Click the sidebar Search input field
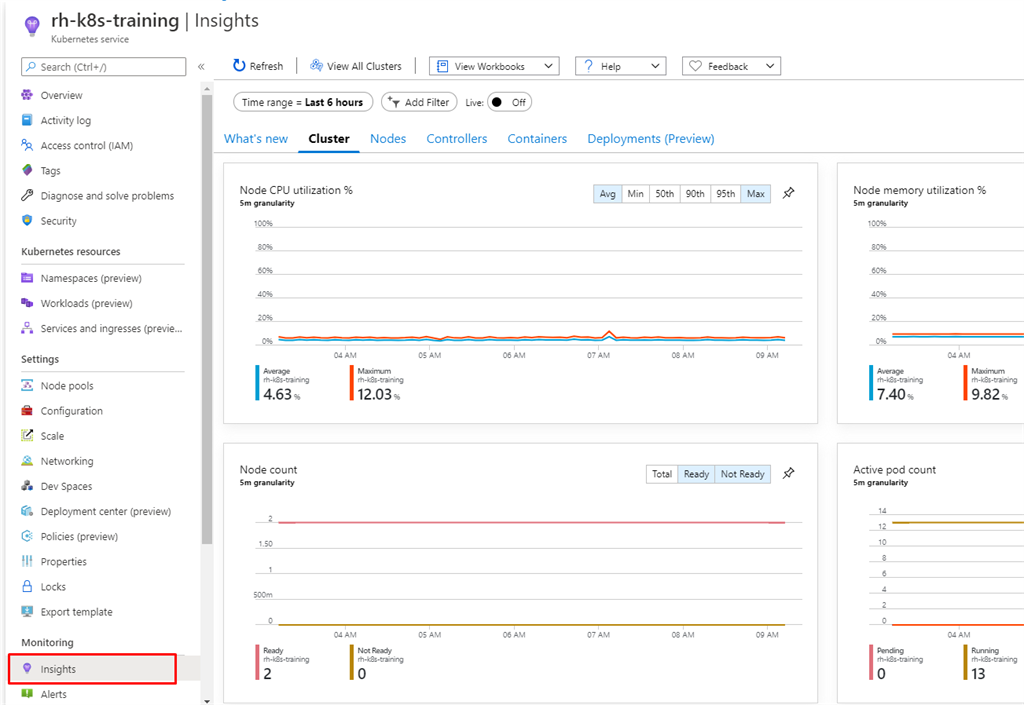This screenshot has height=705, width=1024. (104, 67)
